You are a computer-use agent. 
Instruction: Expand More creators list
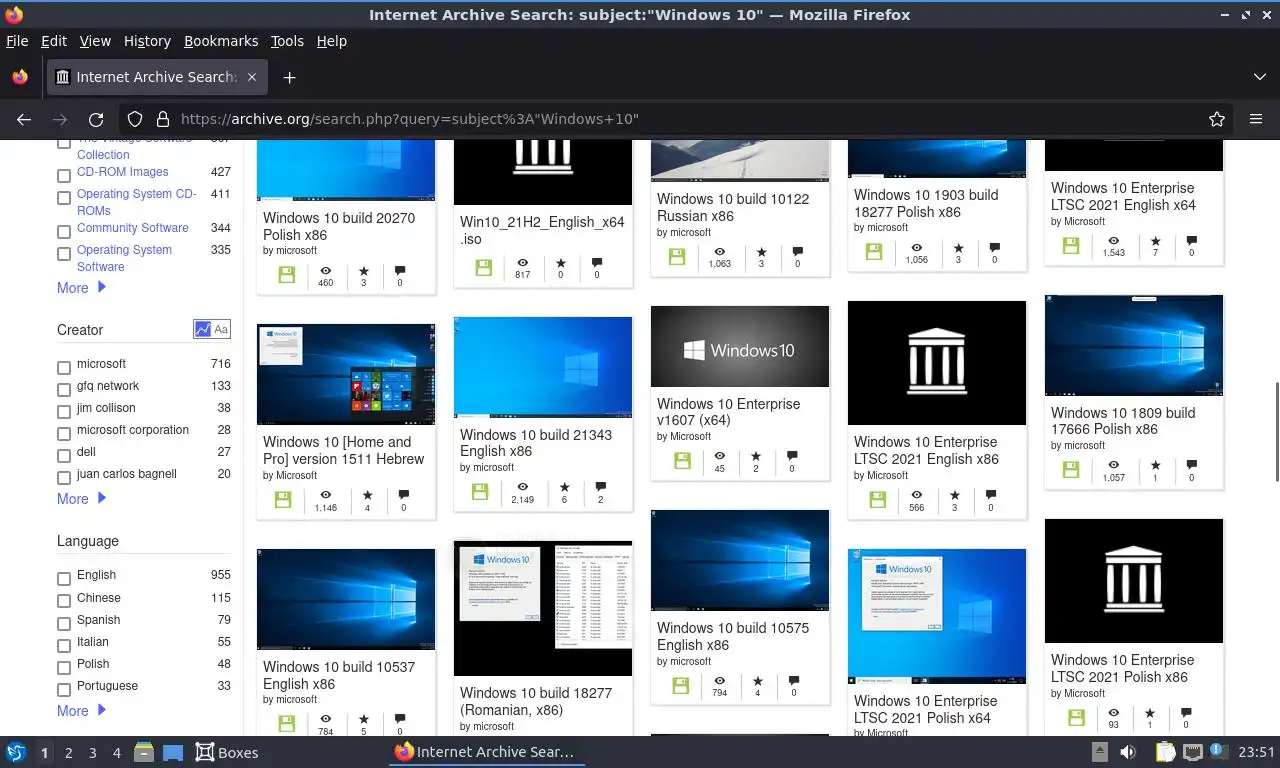pos(81,499)
